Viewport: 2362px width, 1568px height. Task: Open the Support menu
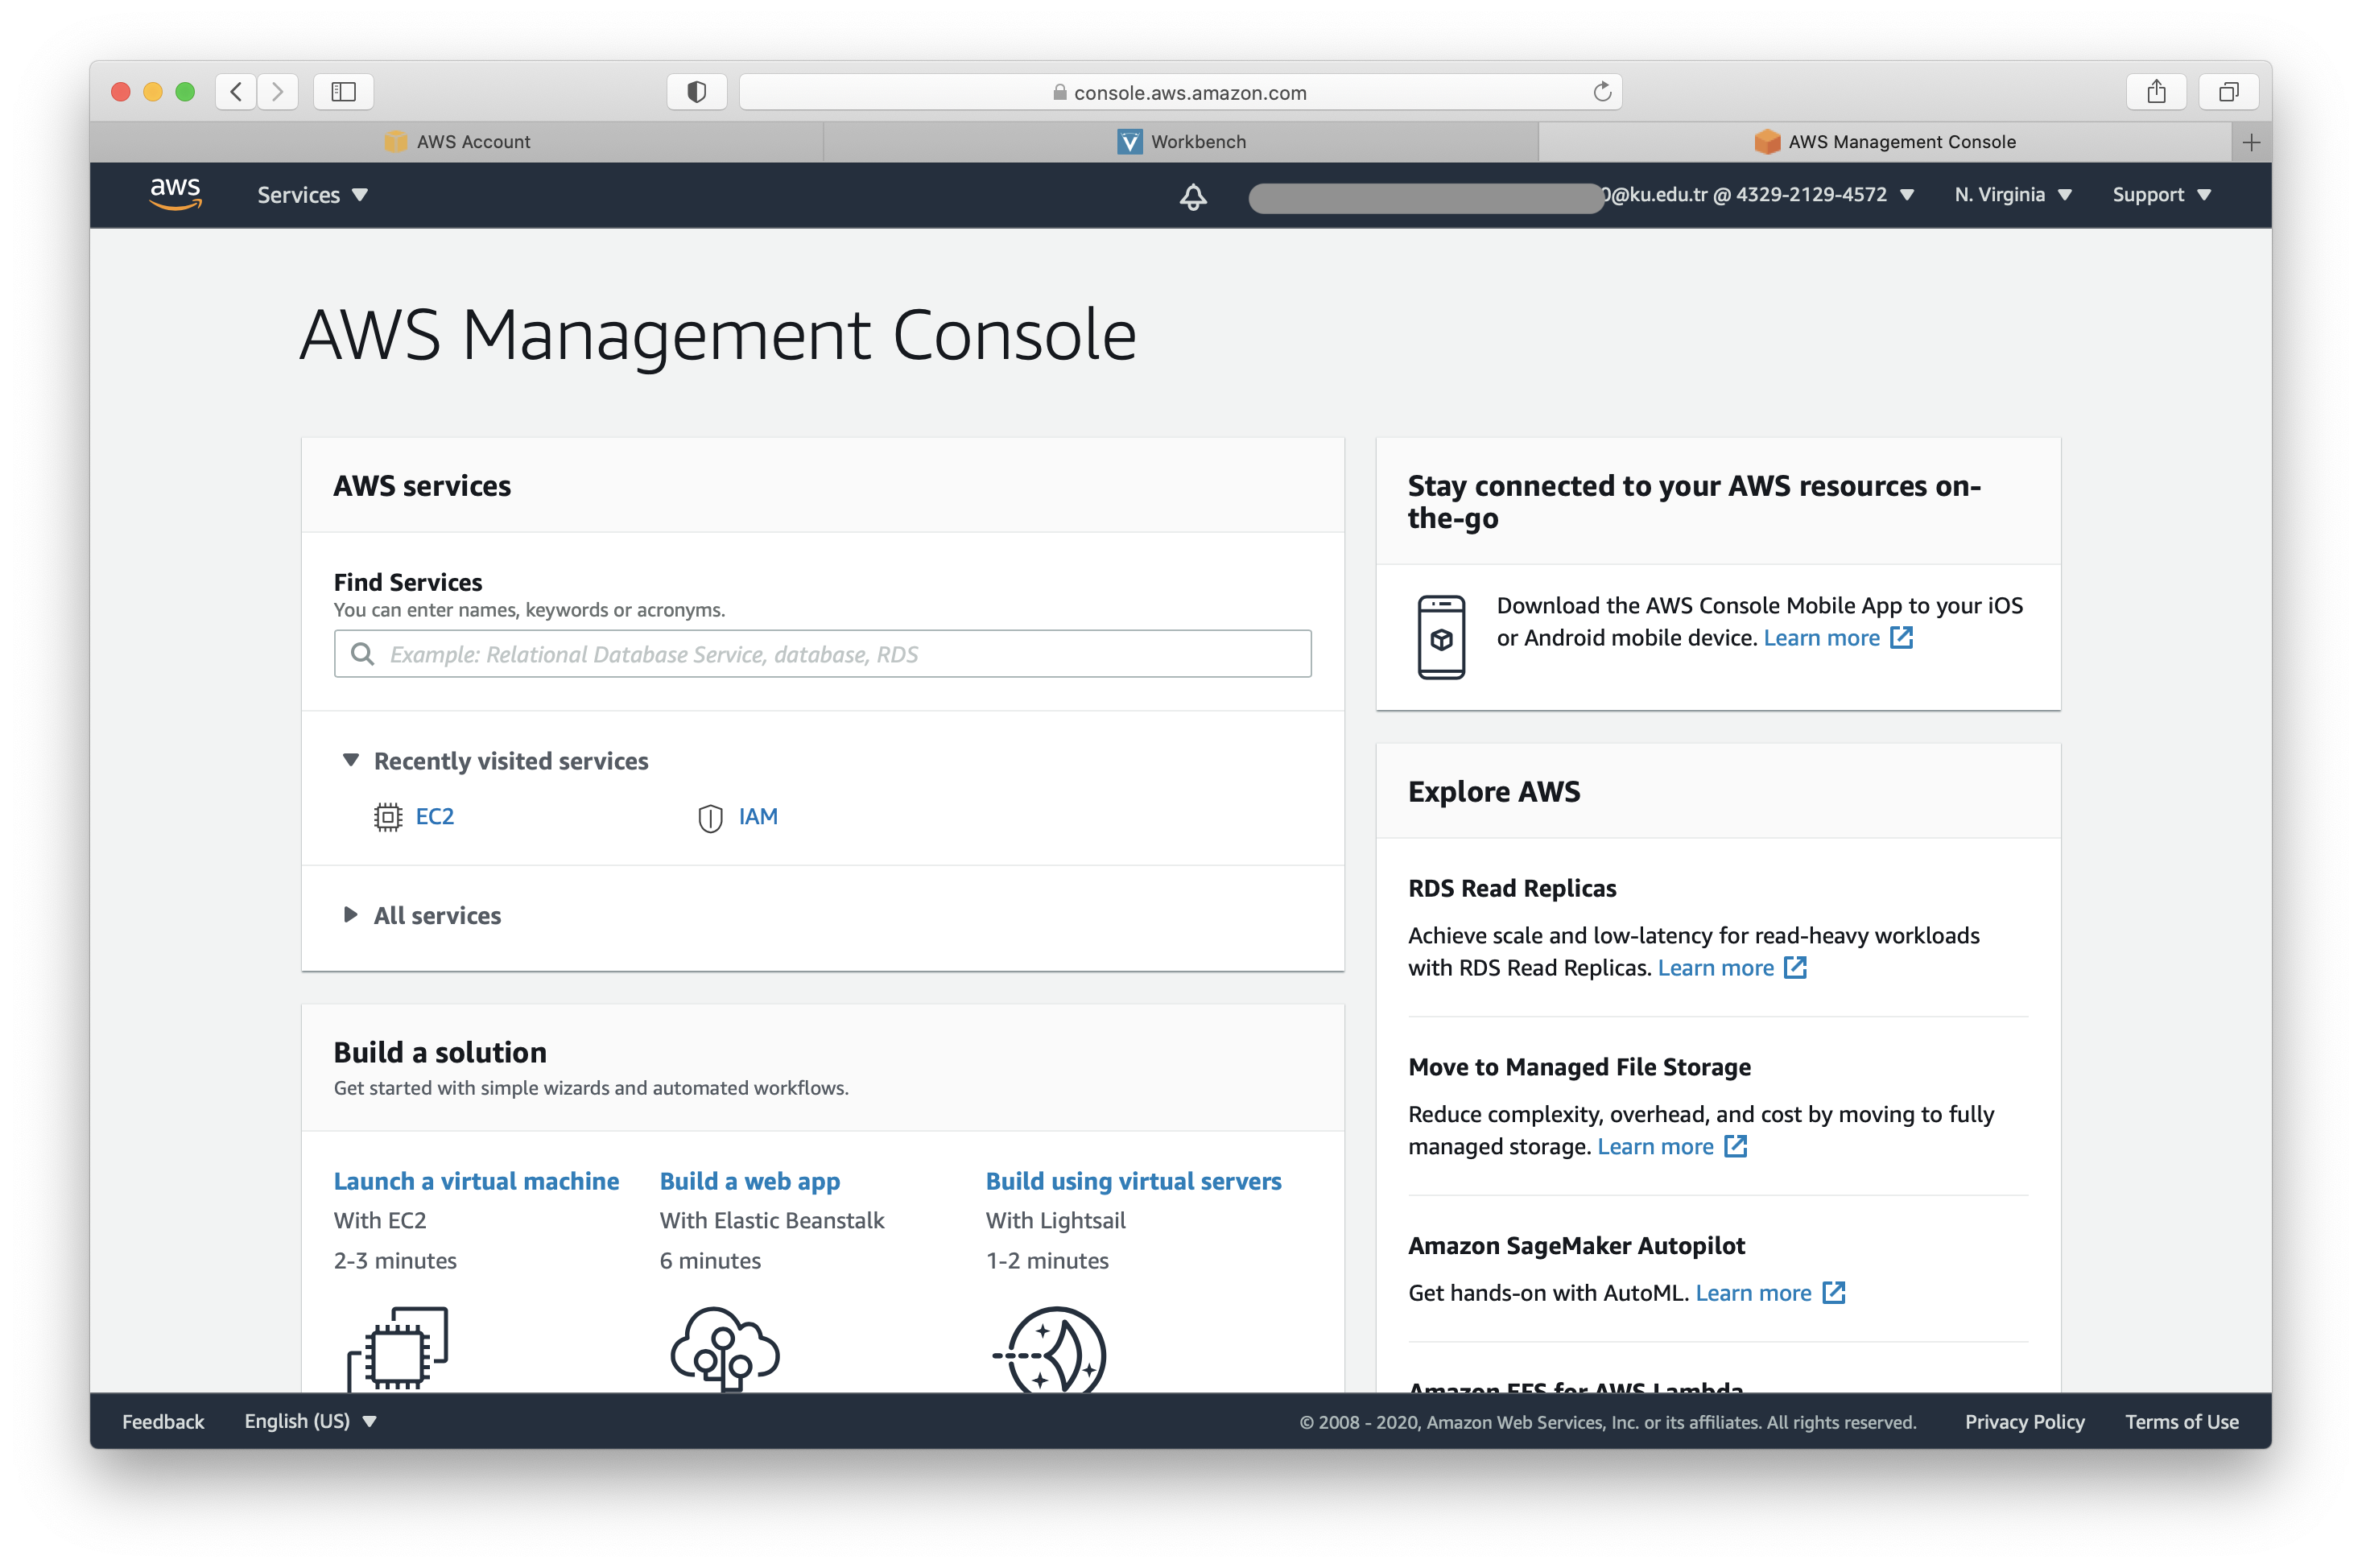pyautogui.click(x=2160, y=194)
